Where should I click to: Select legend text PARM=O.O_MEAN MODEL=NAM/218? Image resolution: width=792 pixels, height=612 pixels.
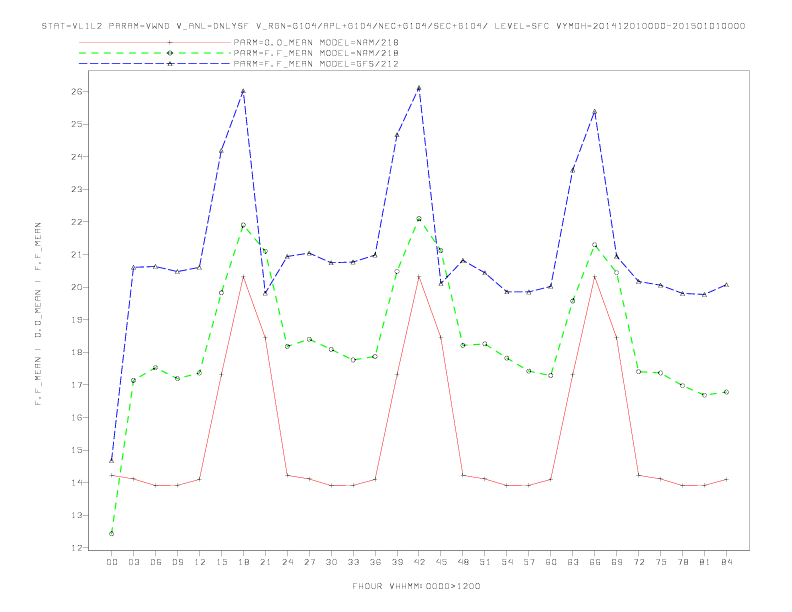click(x=316, y=42)
